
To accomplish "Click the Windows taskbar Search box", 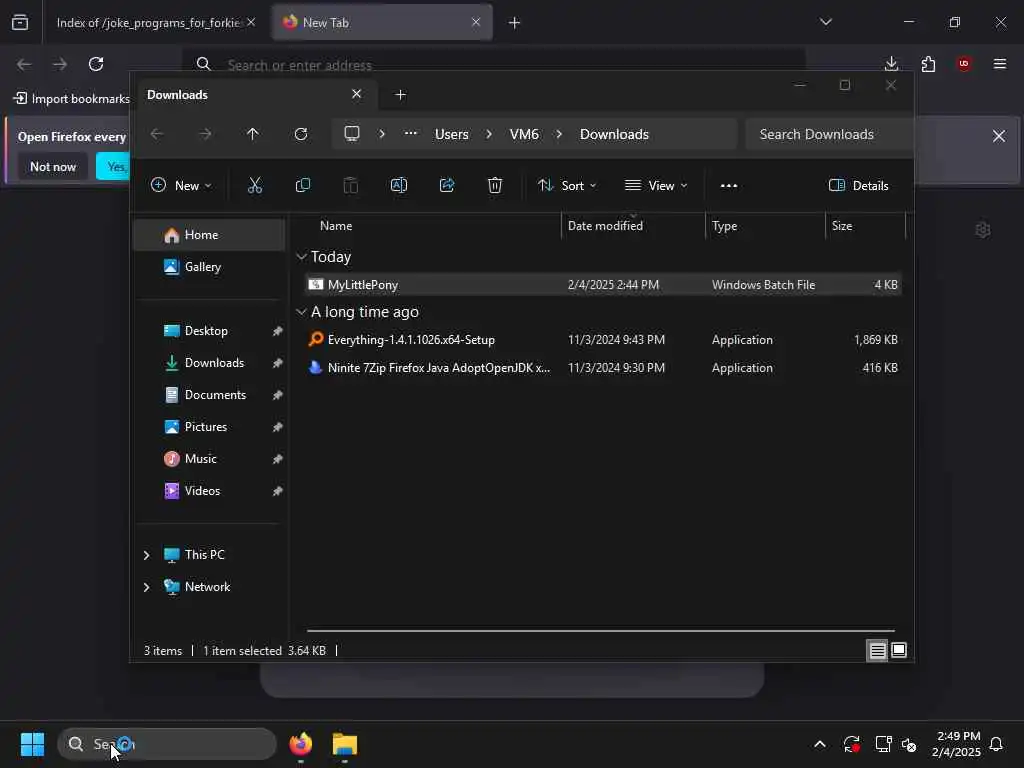I will [x=167, y=744].
